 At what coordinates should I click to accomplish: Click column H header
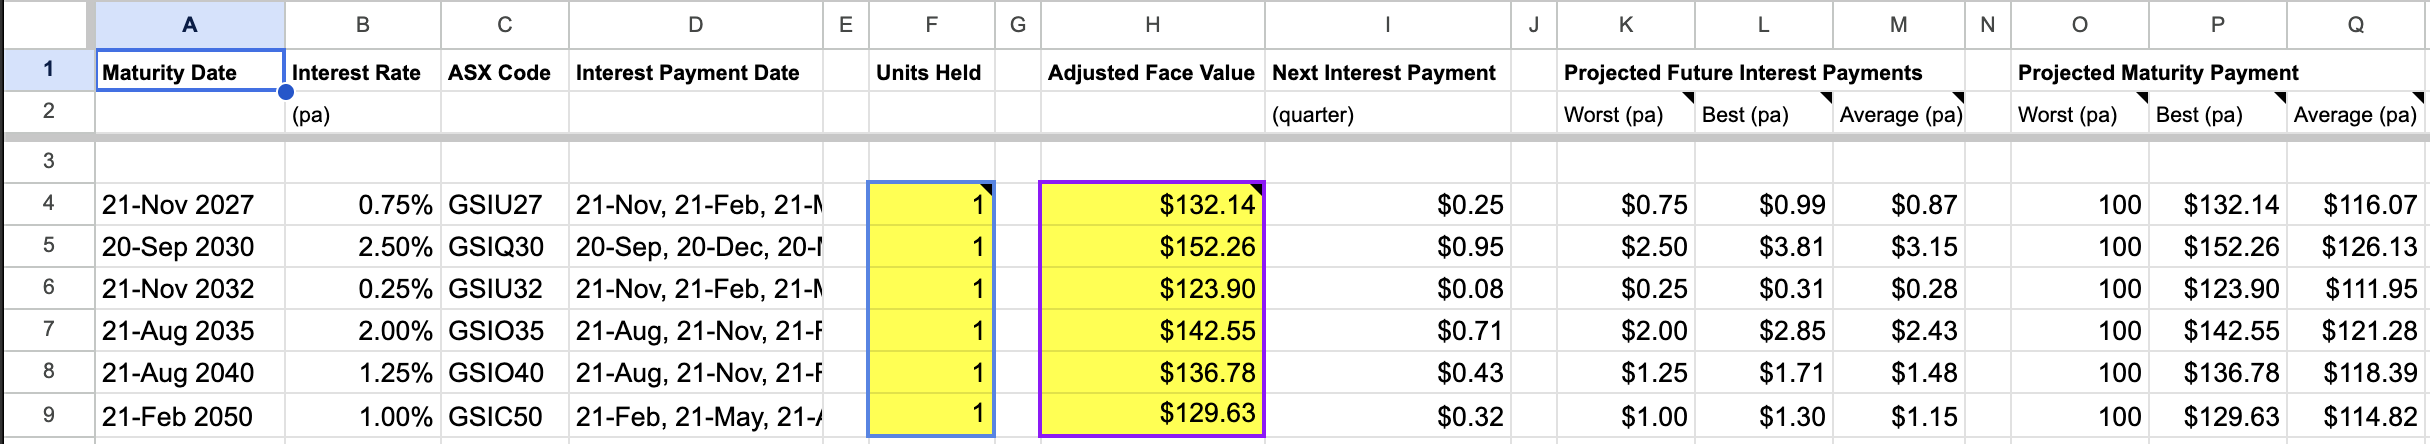coord(1152,24)
